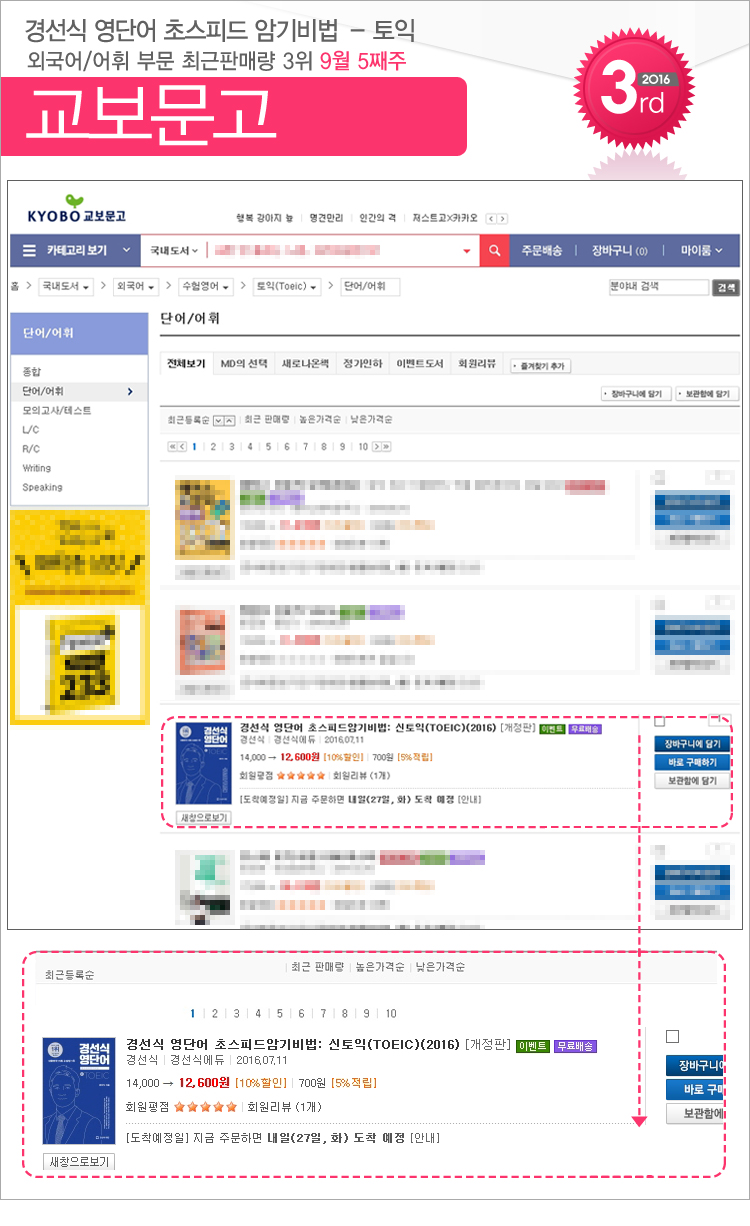Viewport: 750px width, 1226px height.
Task: Go to next headline using right arrow
Action: coord(502,218)
